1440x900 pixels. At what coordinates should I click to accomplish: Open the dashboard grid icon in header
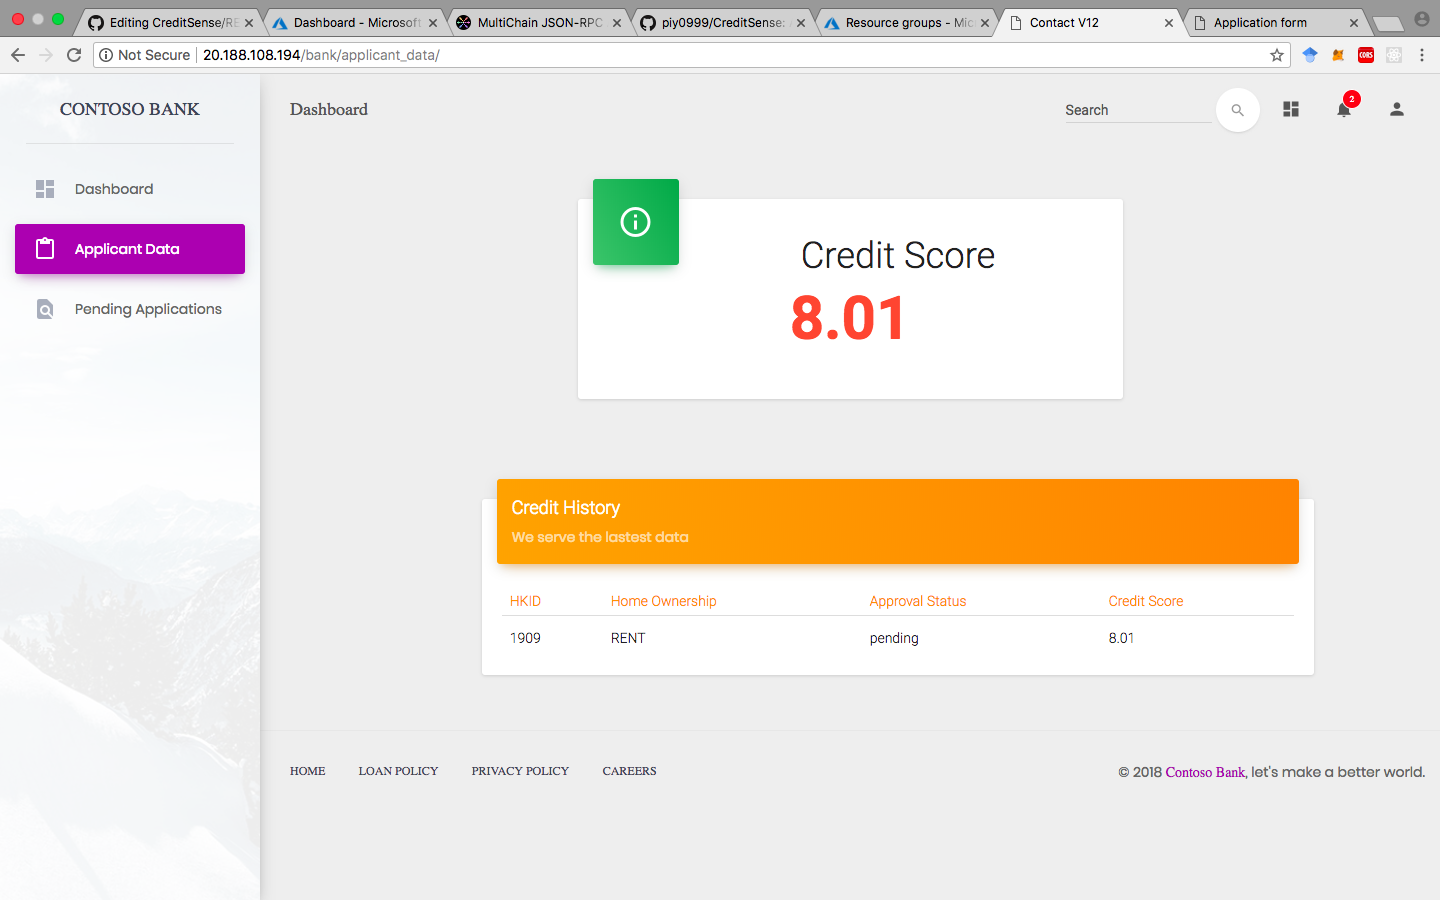pyautogui.click(x=1291, y=110)
